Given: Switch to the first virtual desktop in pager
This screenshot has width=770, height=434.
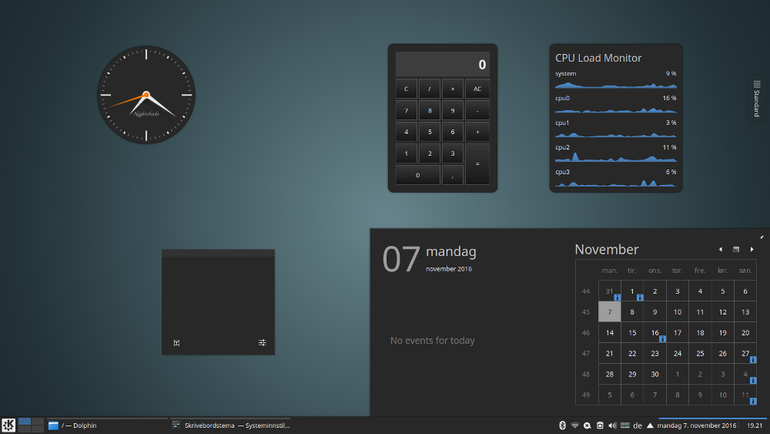Looking at the screenshot, I should coord(25,422).
